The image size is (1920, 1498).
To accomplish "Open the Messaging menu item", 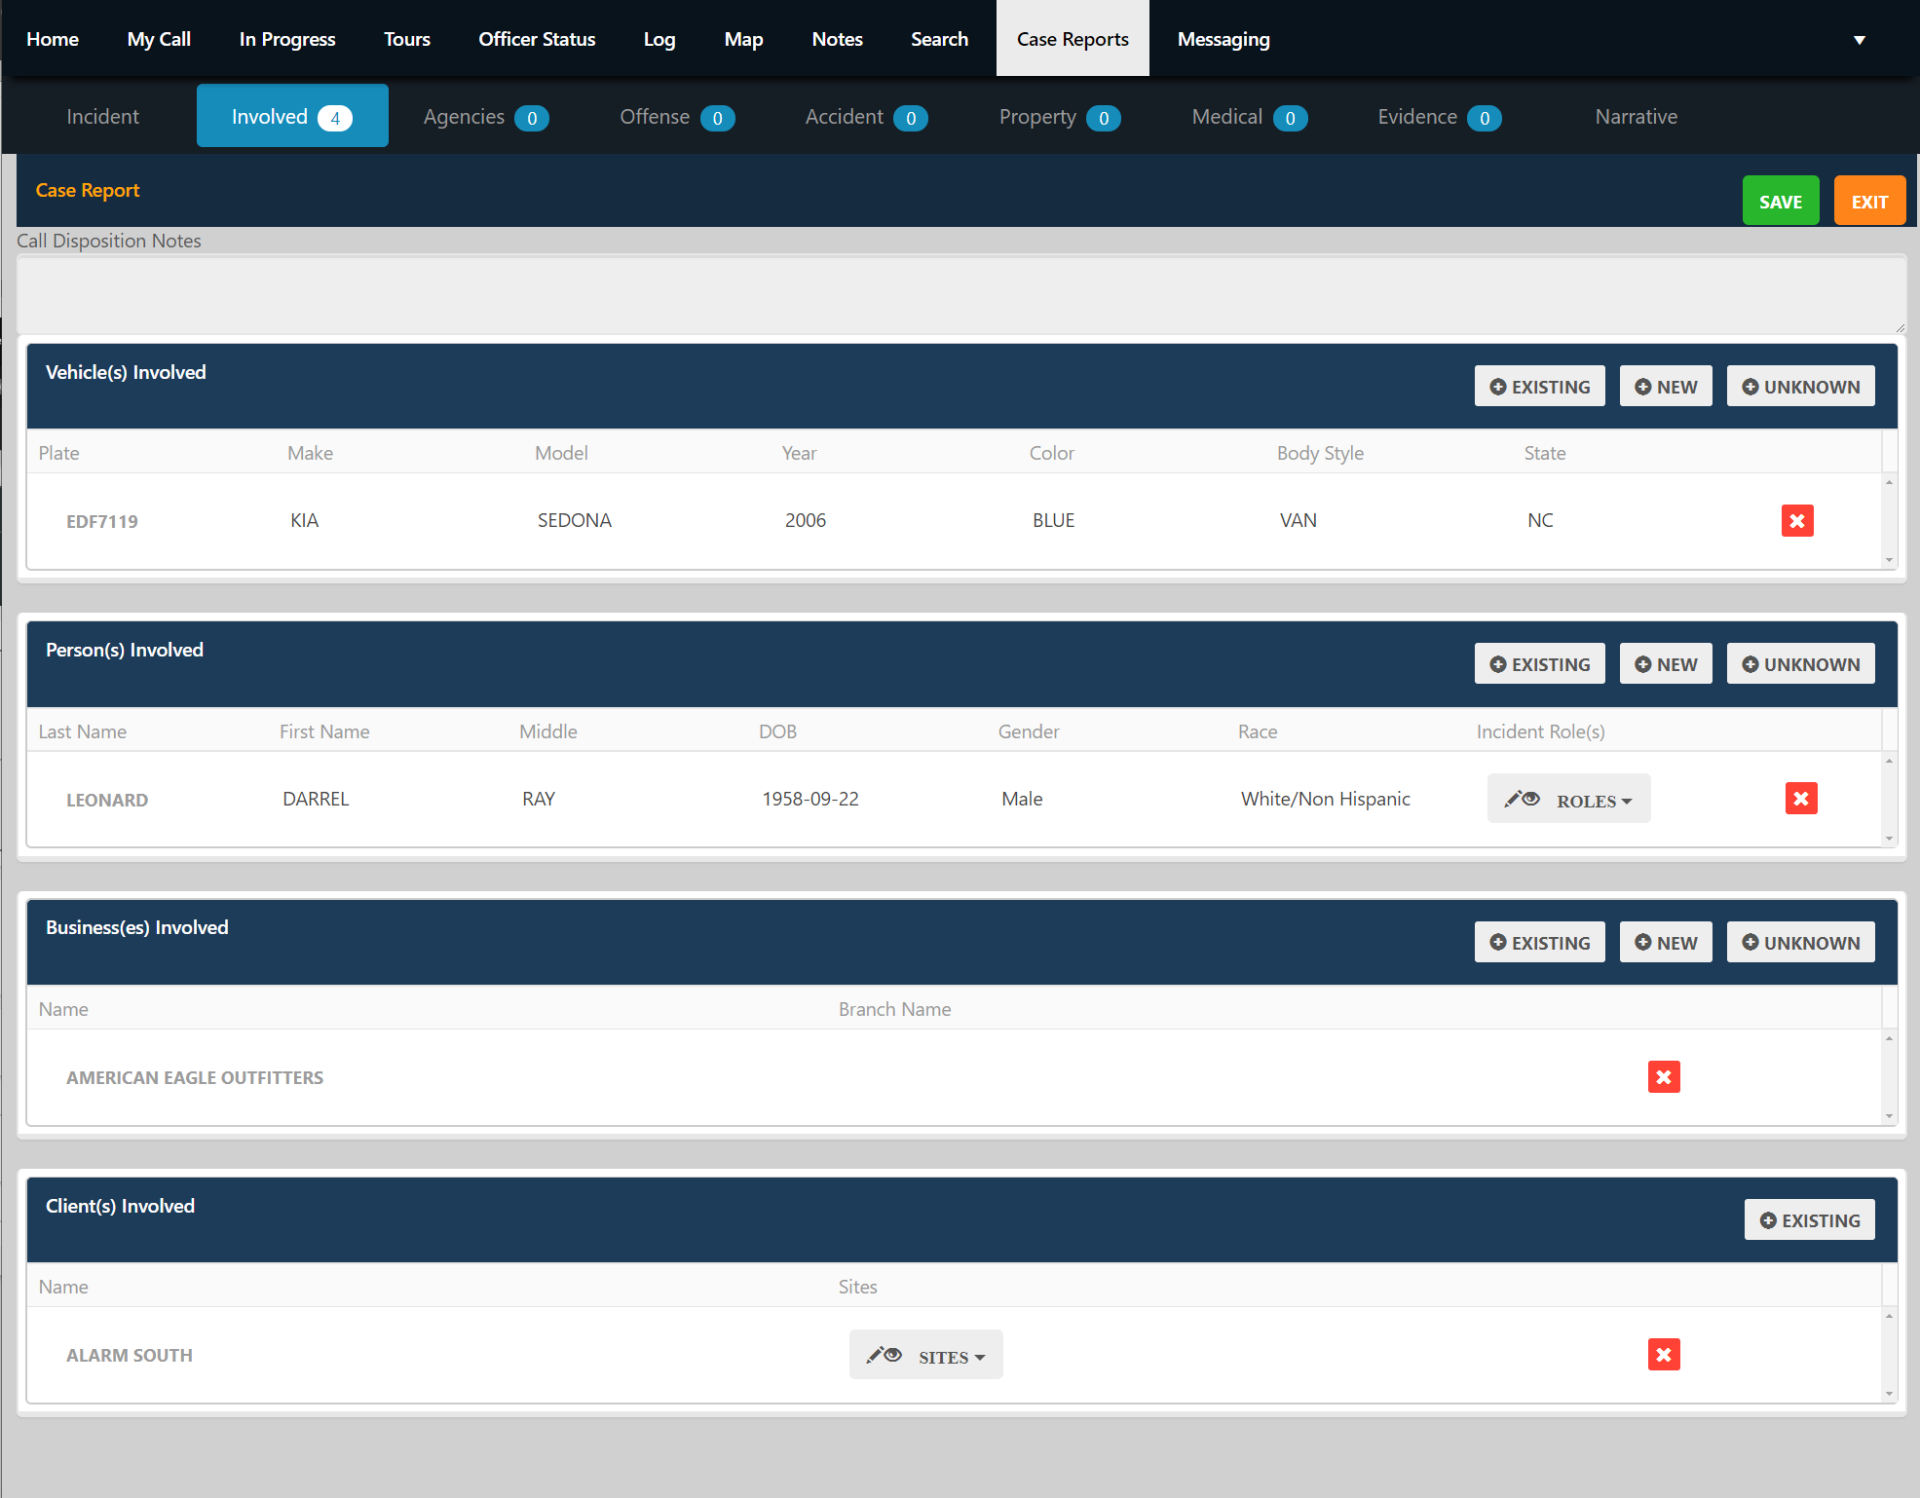I will (1222, 39).
